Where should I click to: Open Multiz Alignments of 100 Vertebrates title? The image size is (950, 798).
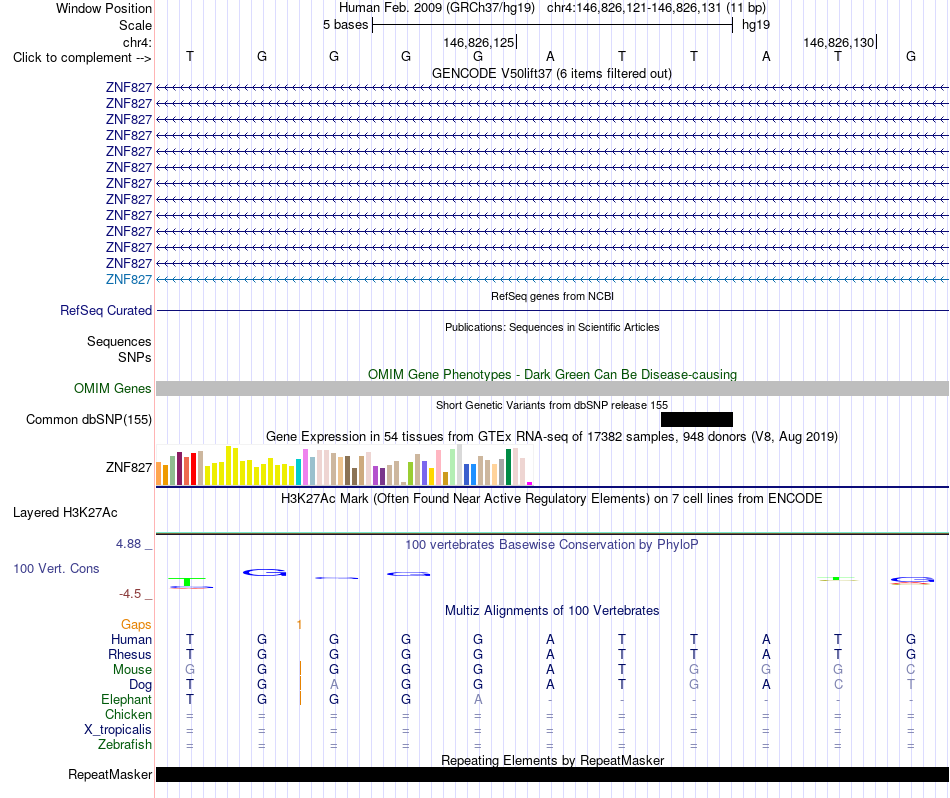click(552, 611)
